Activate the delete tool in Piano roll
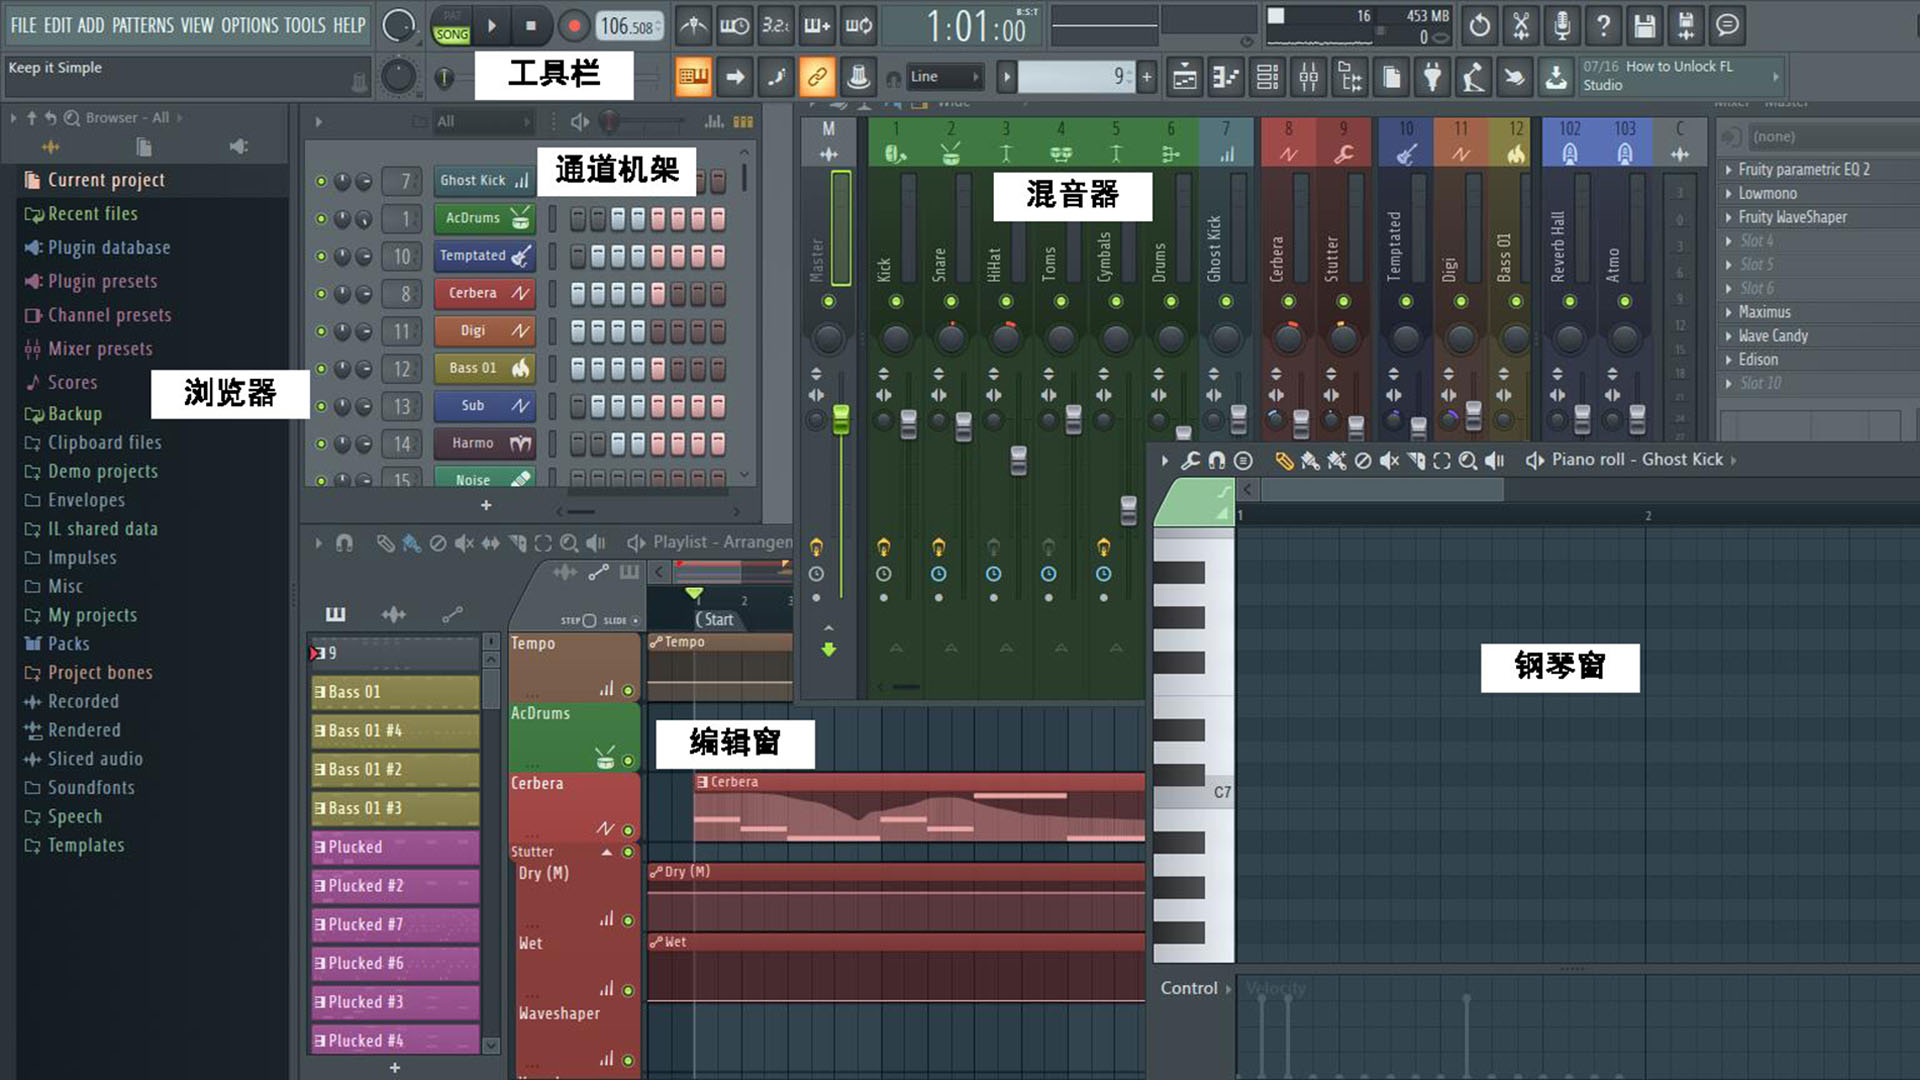The width and height of the screenshot is (1920, 1080). (x=1363, y=461)
